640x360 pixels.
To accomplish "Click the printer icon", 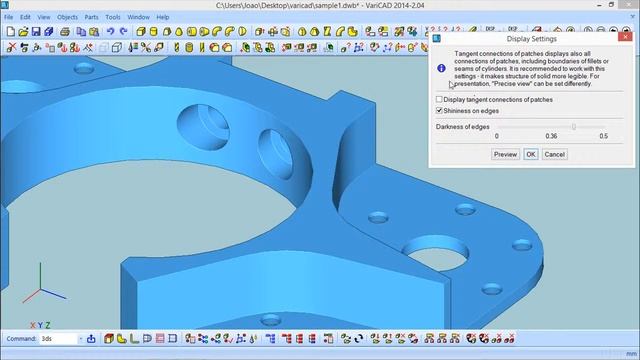I will click(x=64, y=31).
